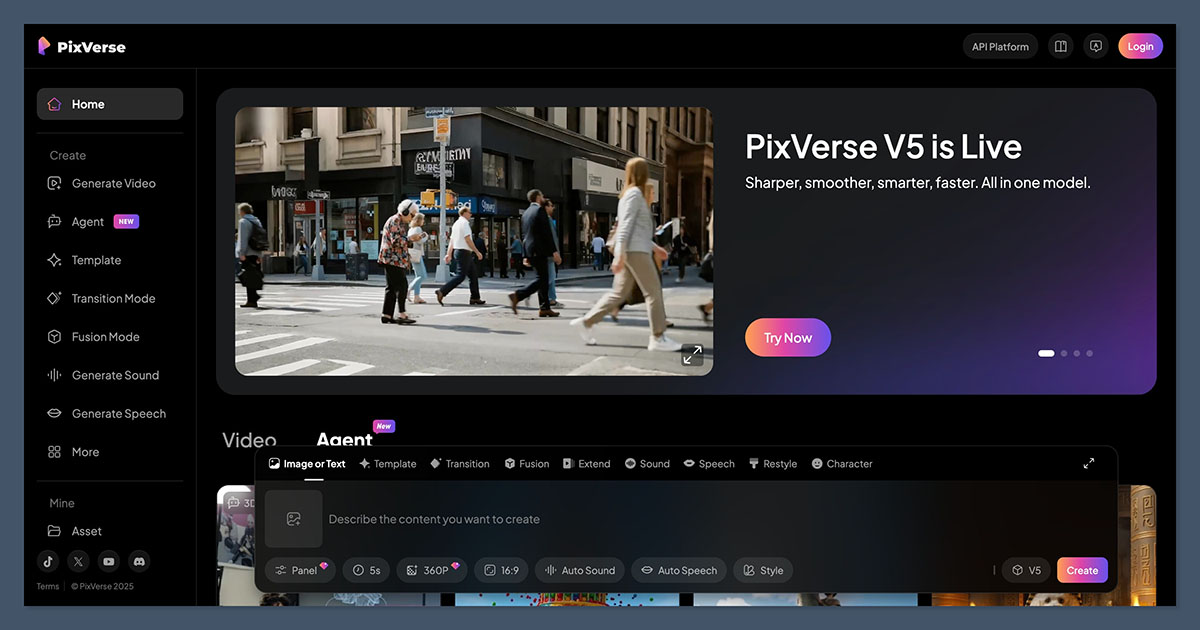This screenshot has height=630, width=1200.
Task: Click the Try Now button on the banner
Action: pyautogui.click(x=787, y=337)
